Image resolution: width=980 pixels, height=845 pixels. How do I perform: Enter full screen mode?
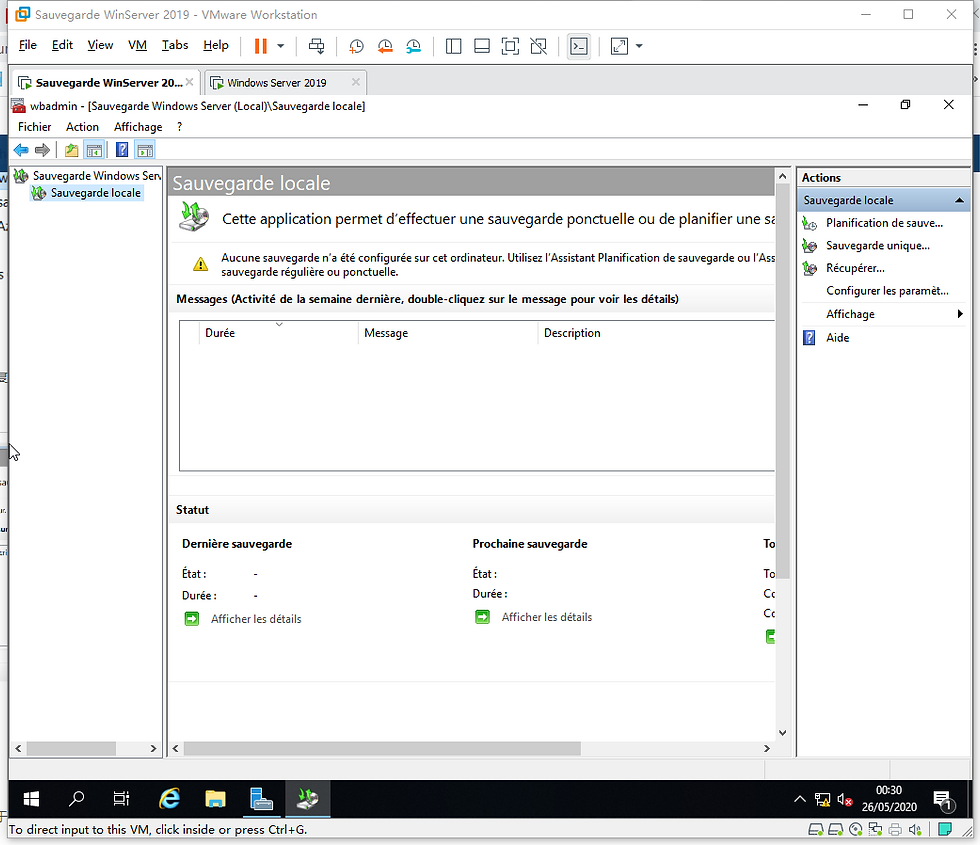coord(510,46)
